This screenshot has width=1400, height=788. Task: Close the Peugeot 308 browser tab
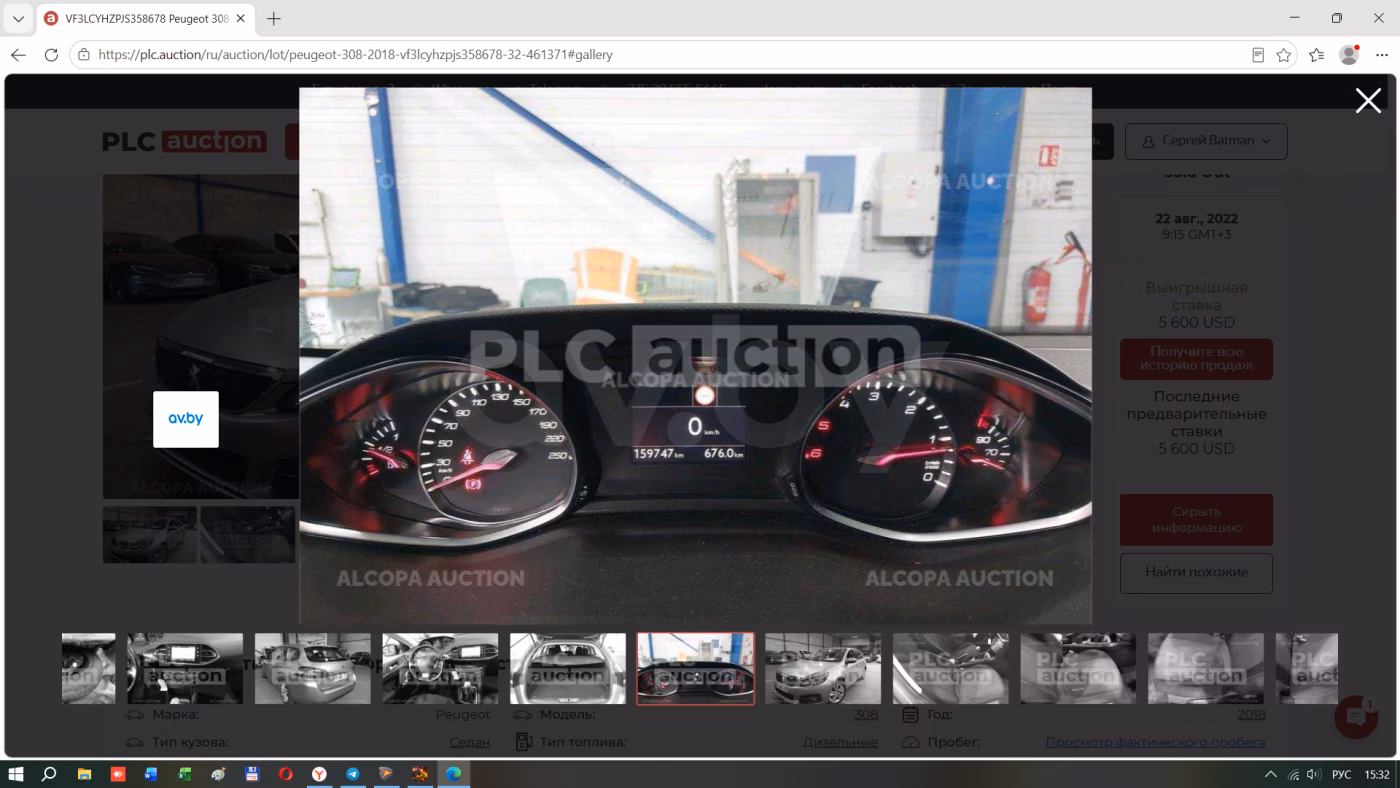click(x=241, y=18)
